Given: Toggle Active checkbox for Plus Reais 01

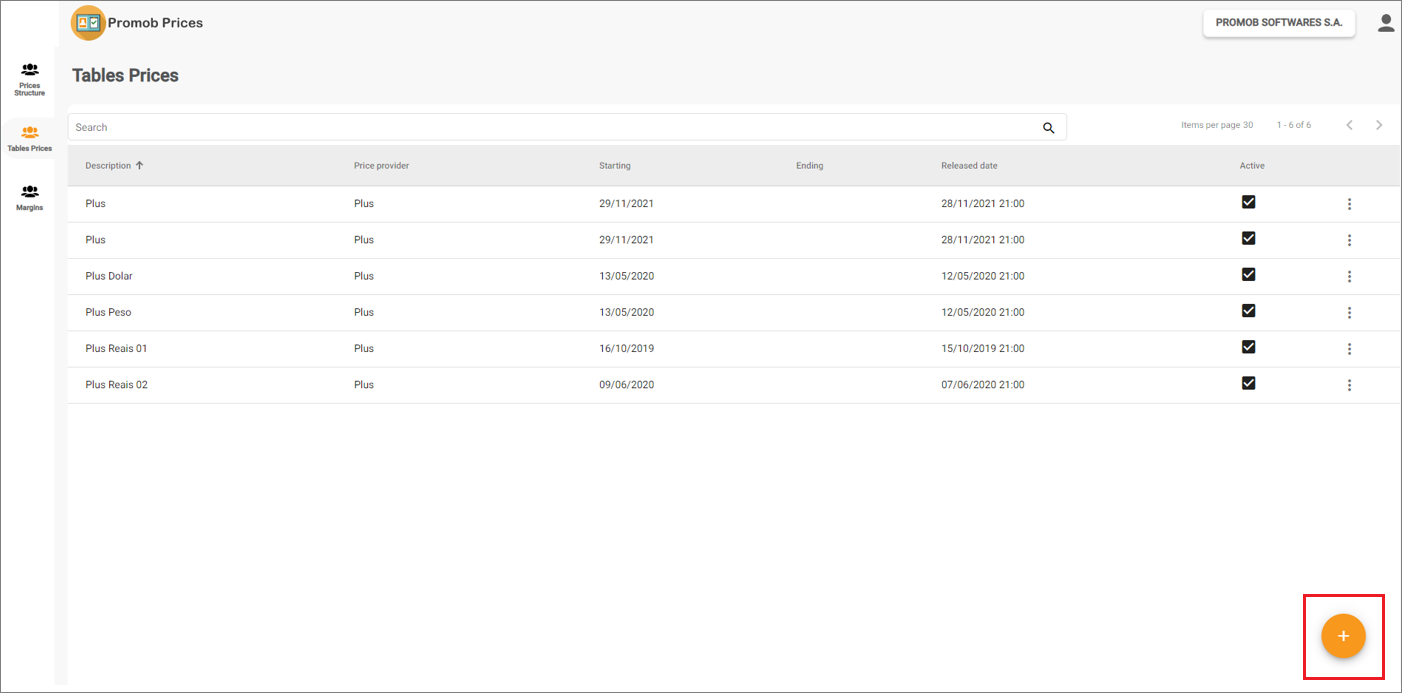Looking at the screenshot, I should point(1248,347).
